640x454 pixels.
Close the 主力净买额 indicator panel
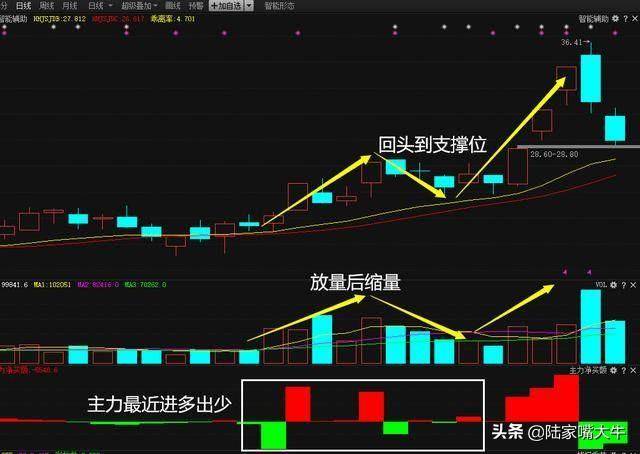pyautogui.click(x=633, y=370)
